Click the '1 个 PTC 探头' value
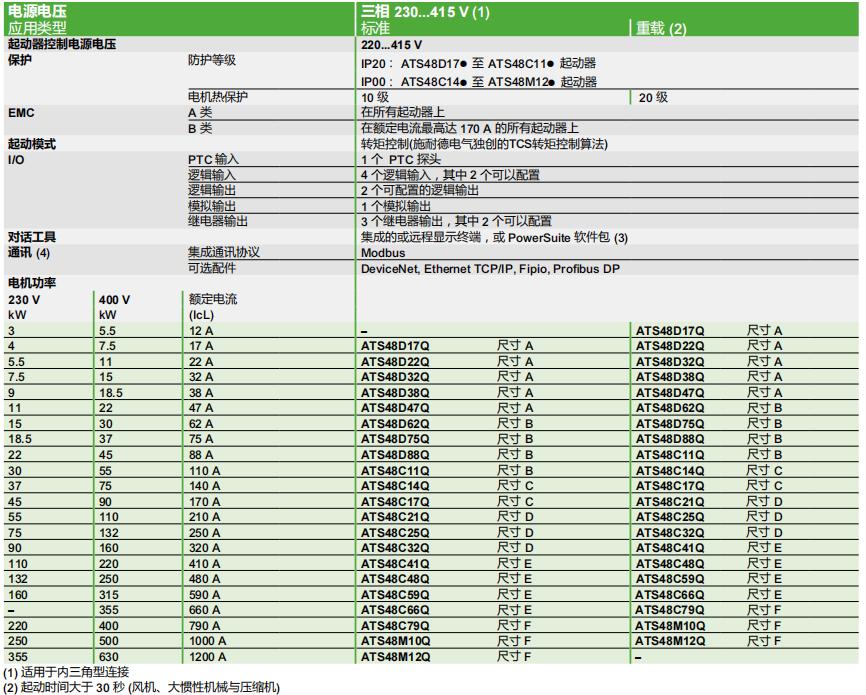The width and height of the screenshot is (866, 695). [x=401, y=160]
